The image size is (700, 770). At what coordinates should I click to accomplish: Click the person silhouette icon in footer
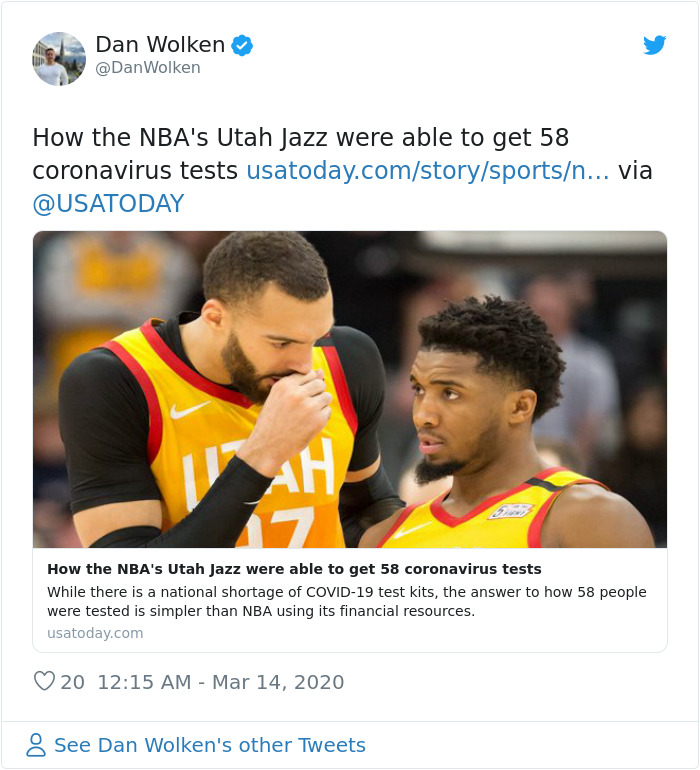coord(36,745)
